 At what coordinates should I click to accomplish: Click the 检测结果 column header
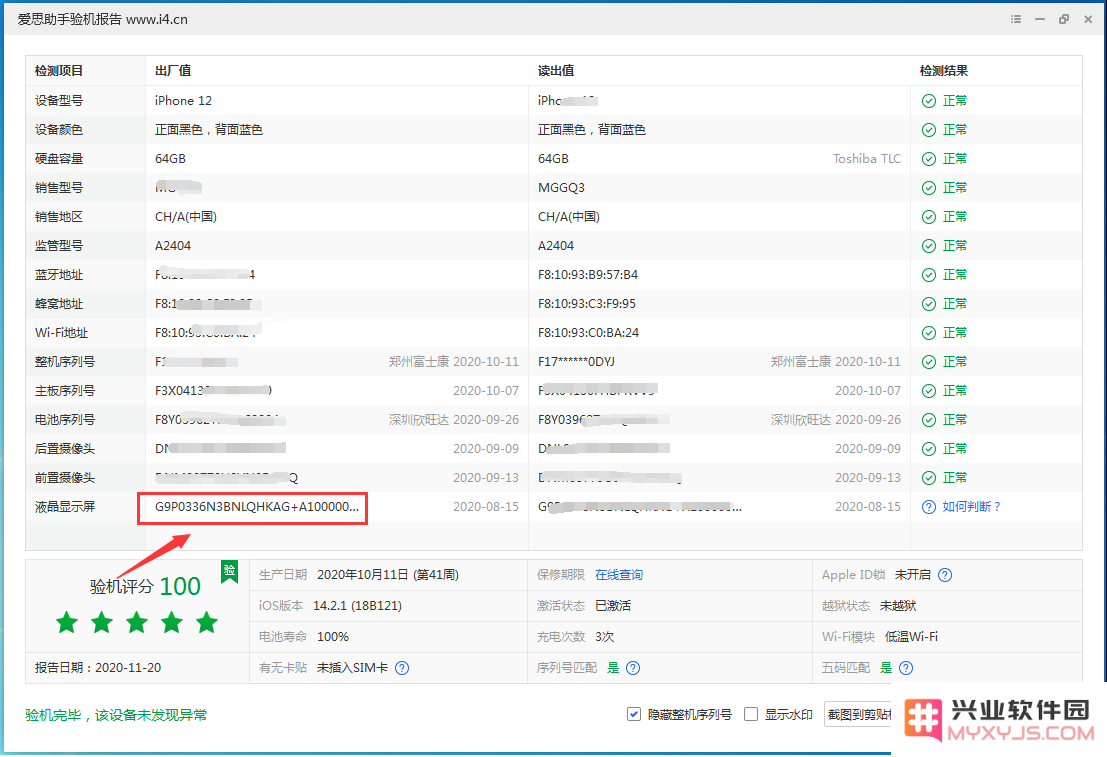tap(943, 71)
